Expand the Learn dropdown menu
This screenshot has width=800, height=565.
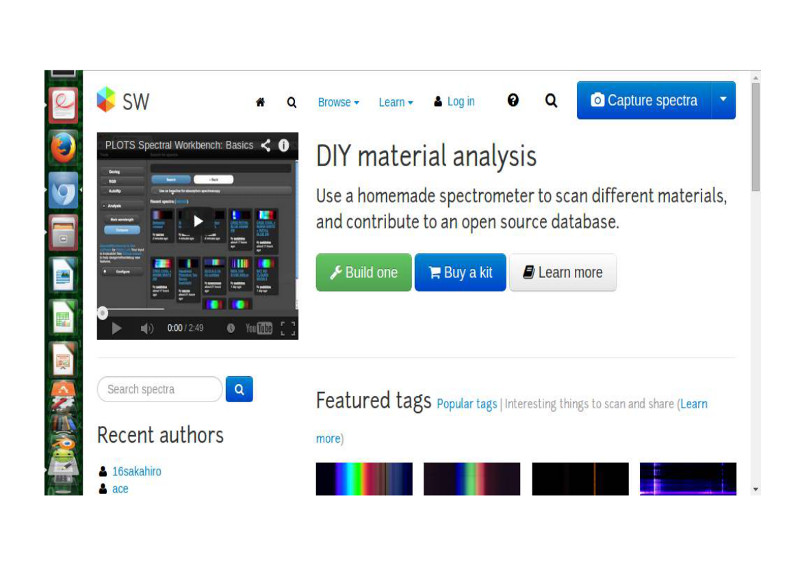(x=395, y=102)
